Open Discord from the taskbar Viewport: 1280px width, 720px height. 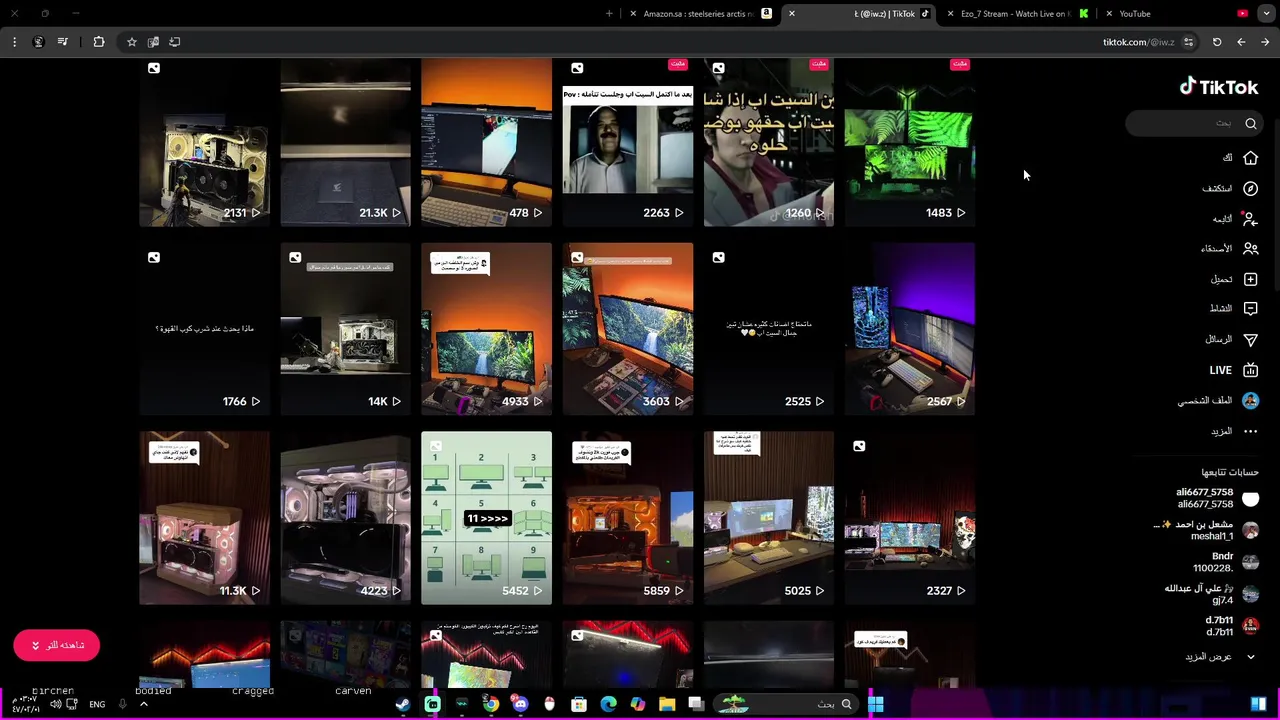pos(520,704)
